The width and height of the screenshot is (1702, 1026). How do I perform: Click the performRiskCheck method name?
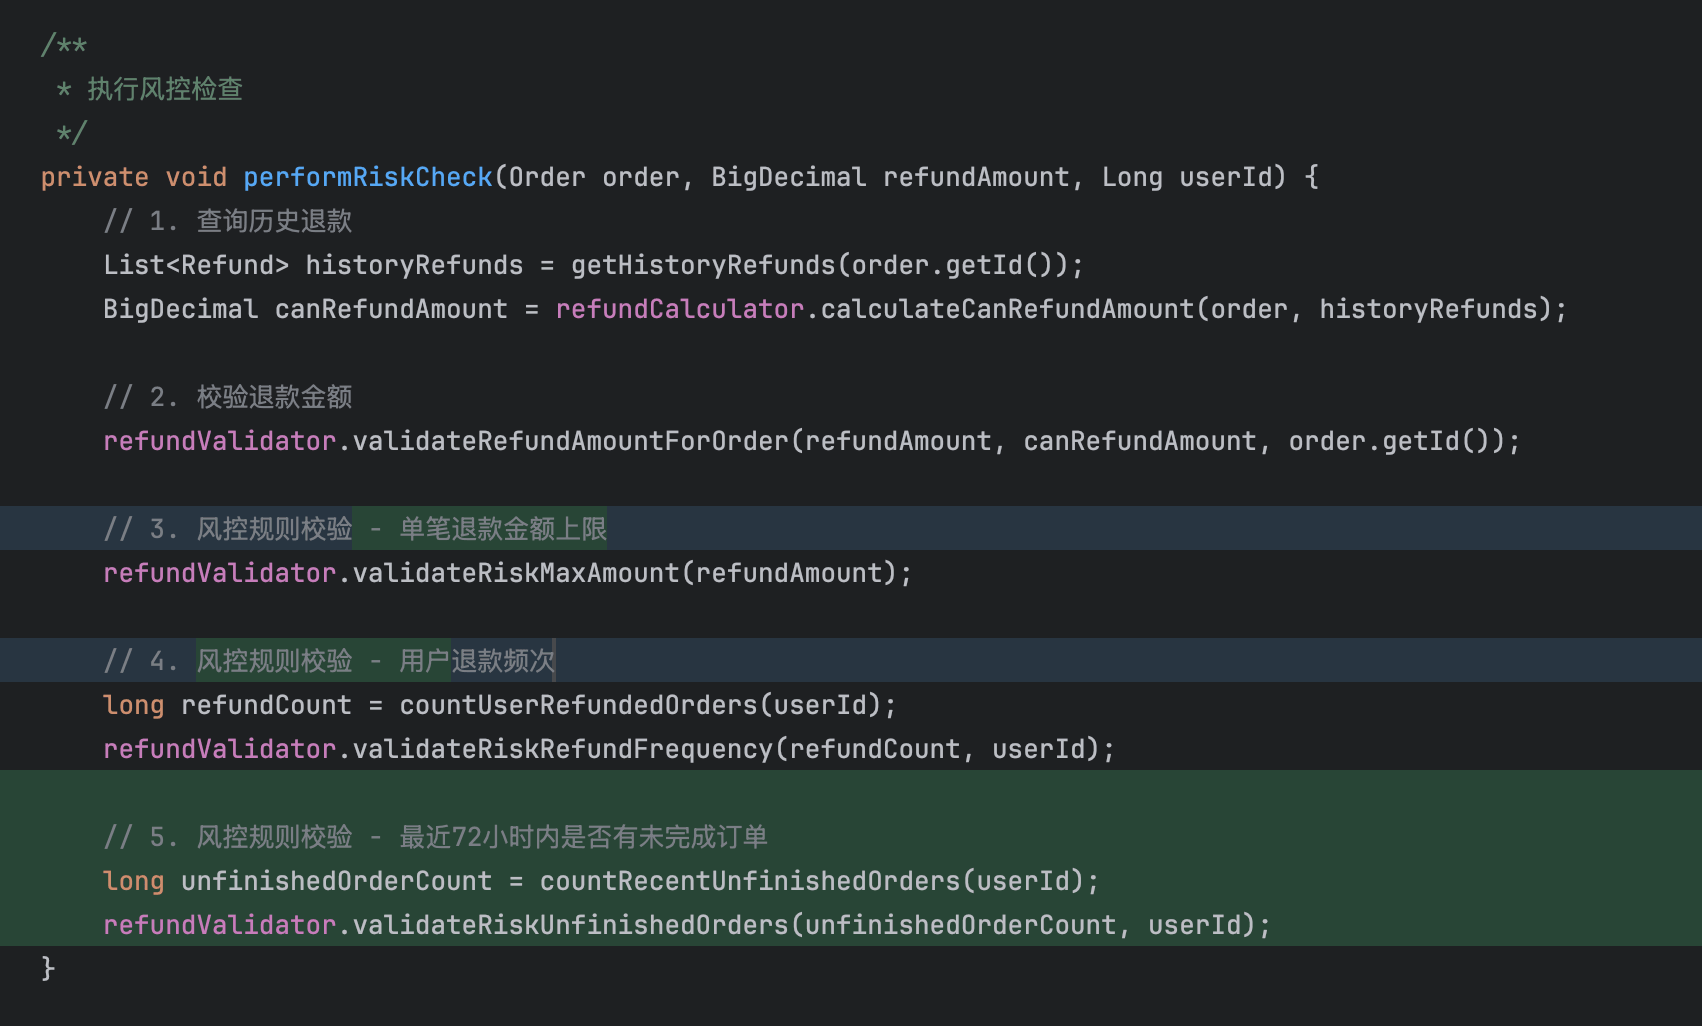367,177
